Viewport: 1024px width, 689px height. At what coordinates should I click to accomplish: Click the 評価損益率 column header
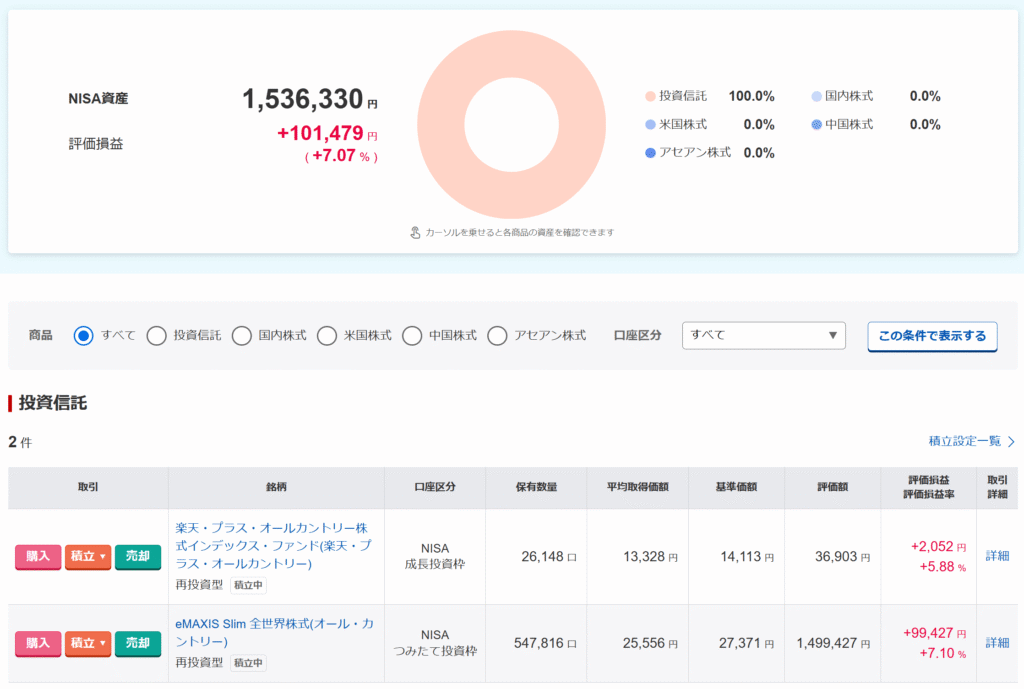pyautogui.click(x=929, y=494)
